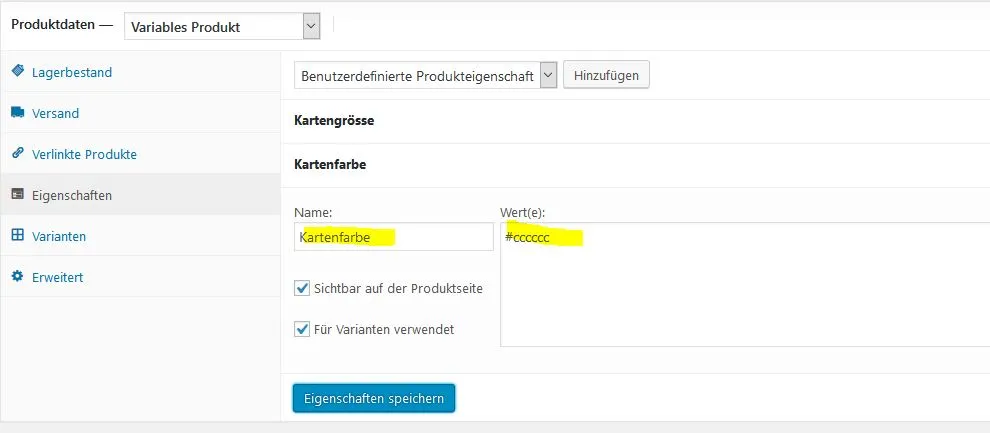Click the Erweitert gear icon

pyautogui.click(x=18, y=276)
